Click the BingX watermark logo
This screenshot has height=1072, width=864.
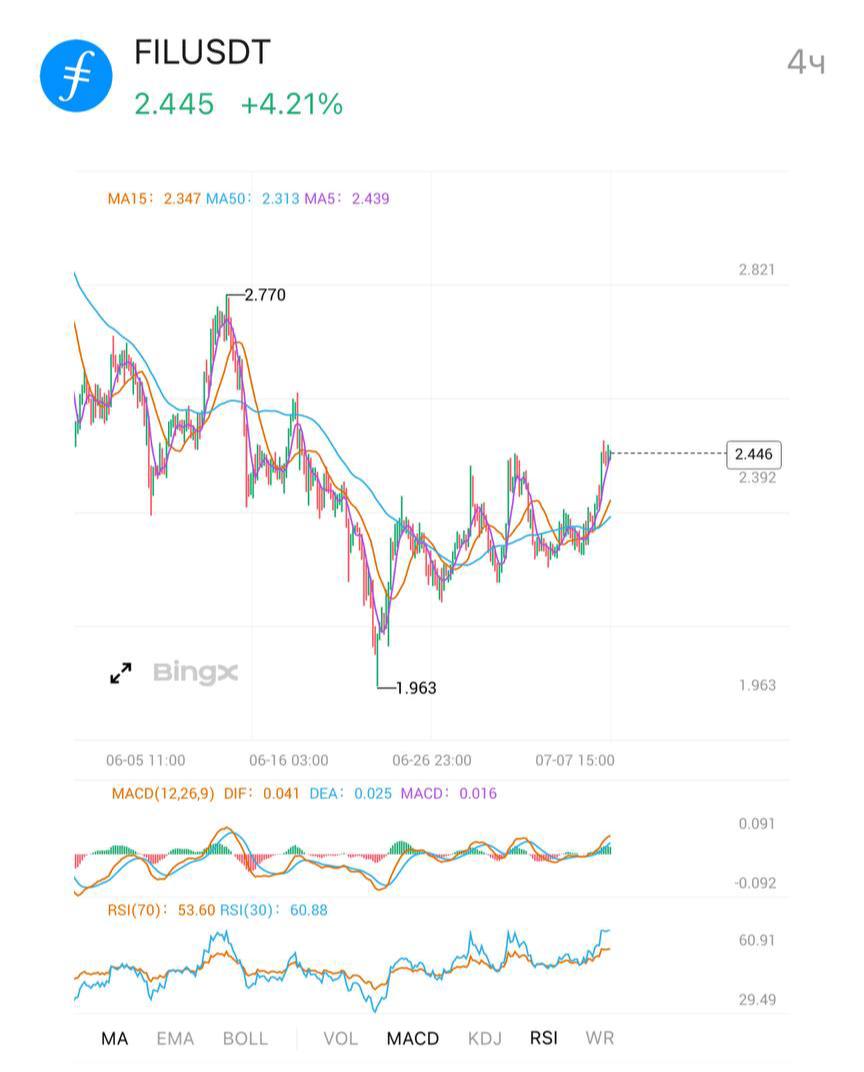tap(195, 673)
